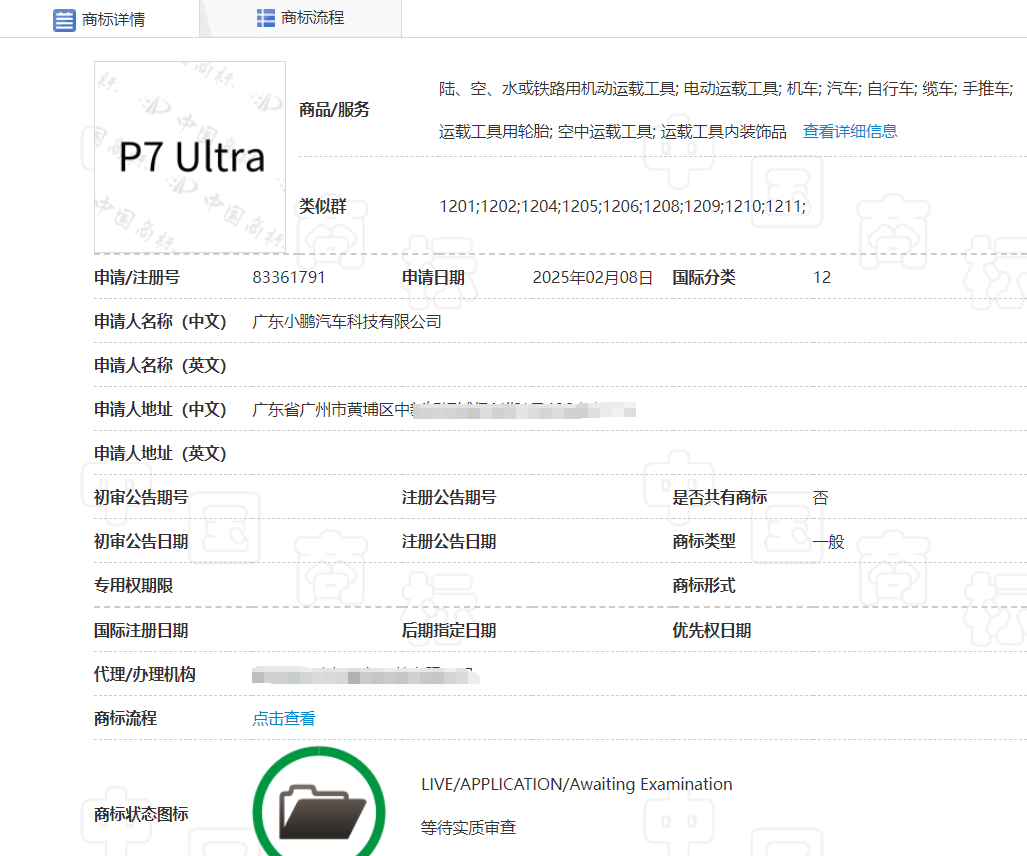
Task: Open the 商标详情 tab
Action: coord(100,19)
